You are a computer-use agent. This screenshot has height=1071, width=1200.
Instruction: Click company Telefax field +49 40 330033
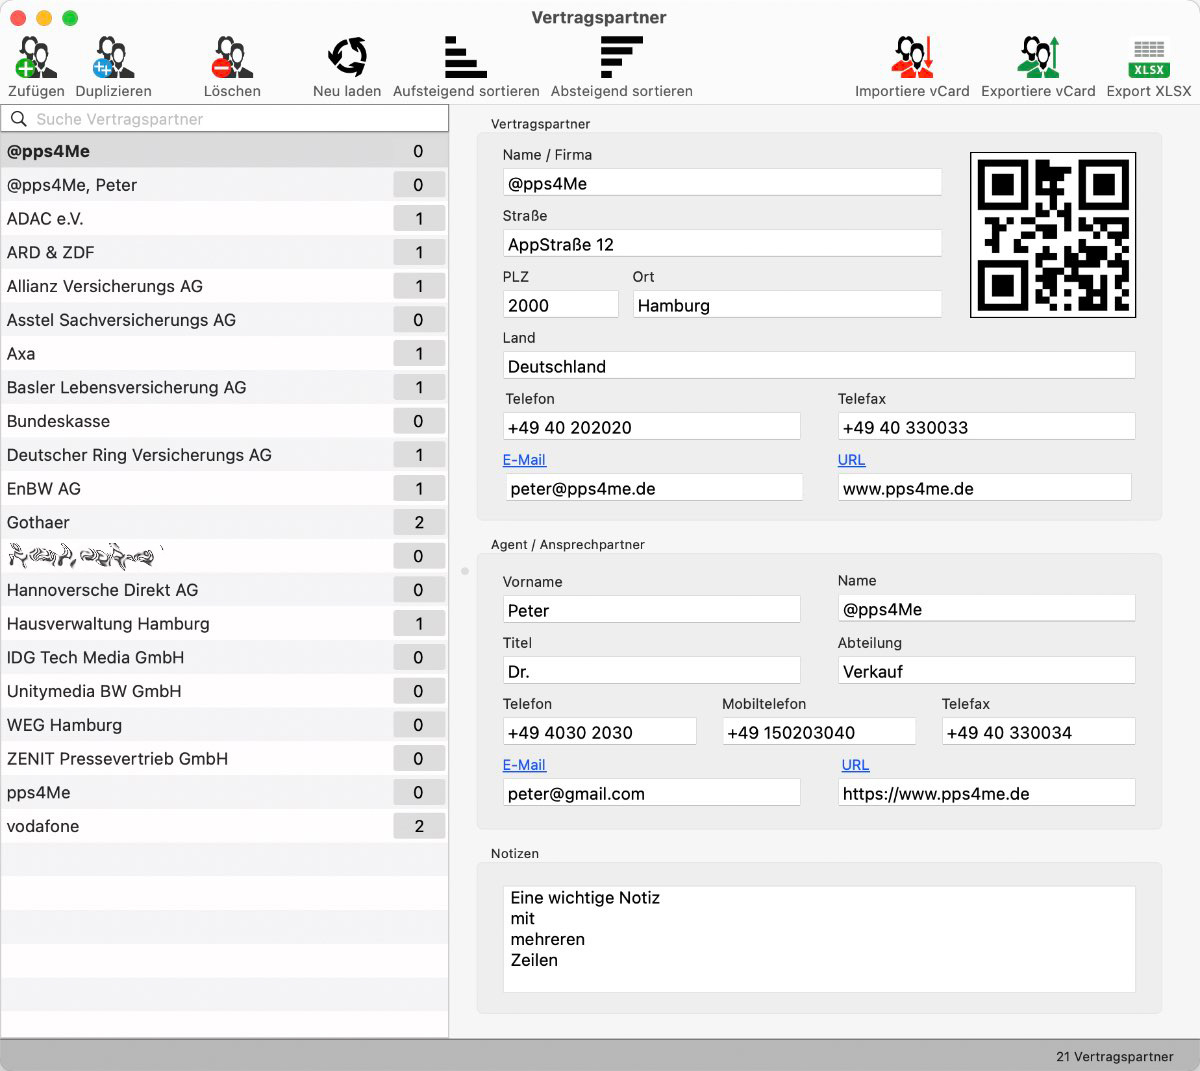pyautogui.click(x=986, y=427)
